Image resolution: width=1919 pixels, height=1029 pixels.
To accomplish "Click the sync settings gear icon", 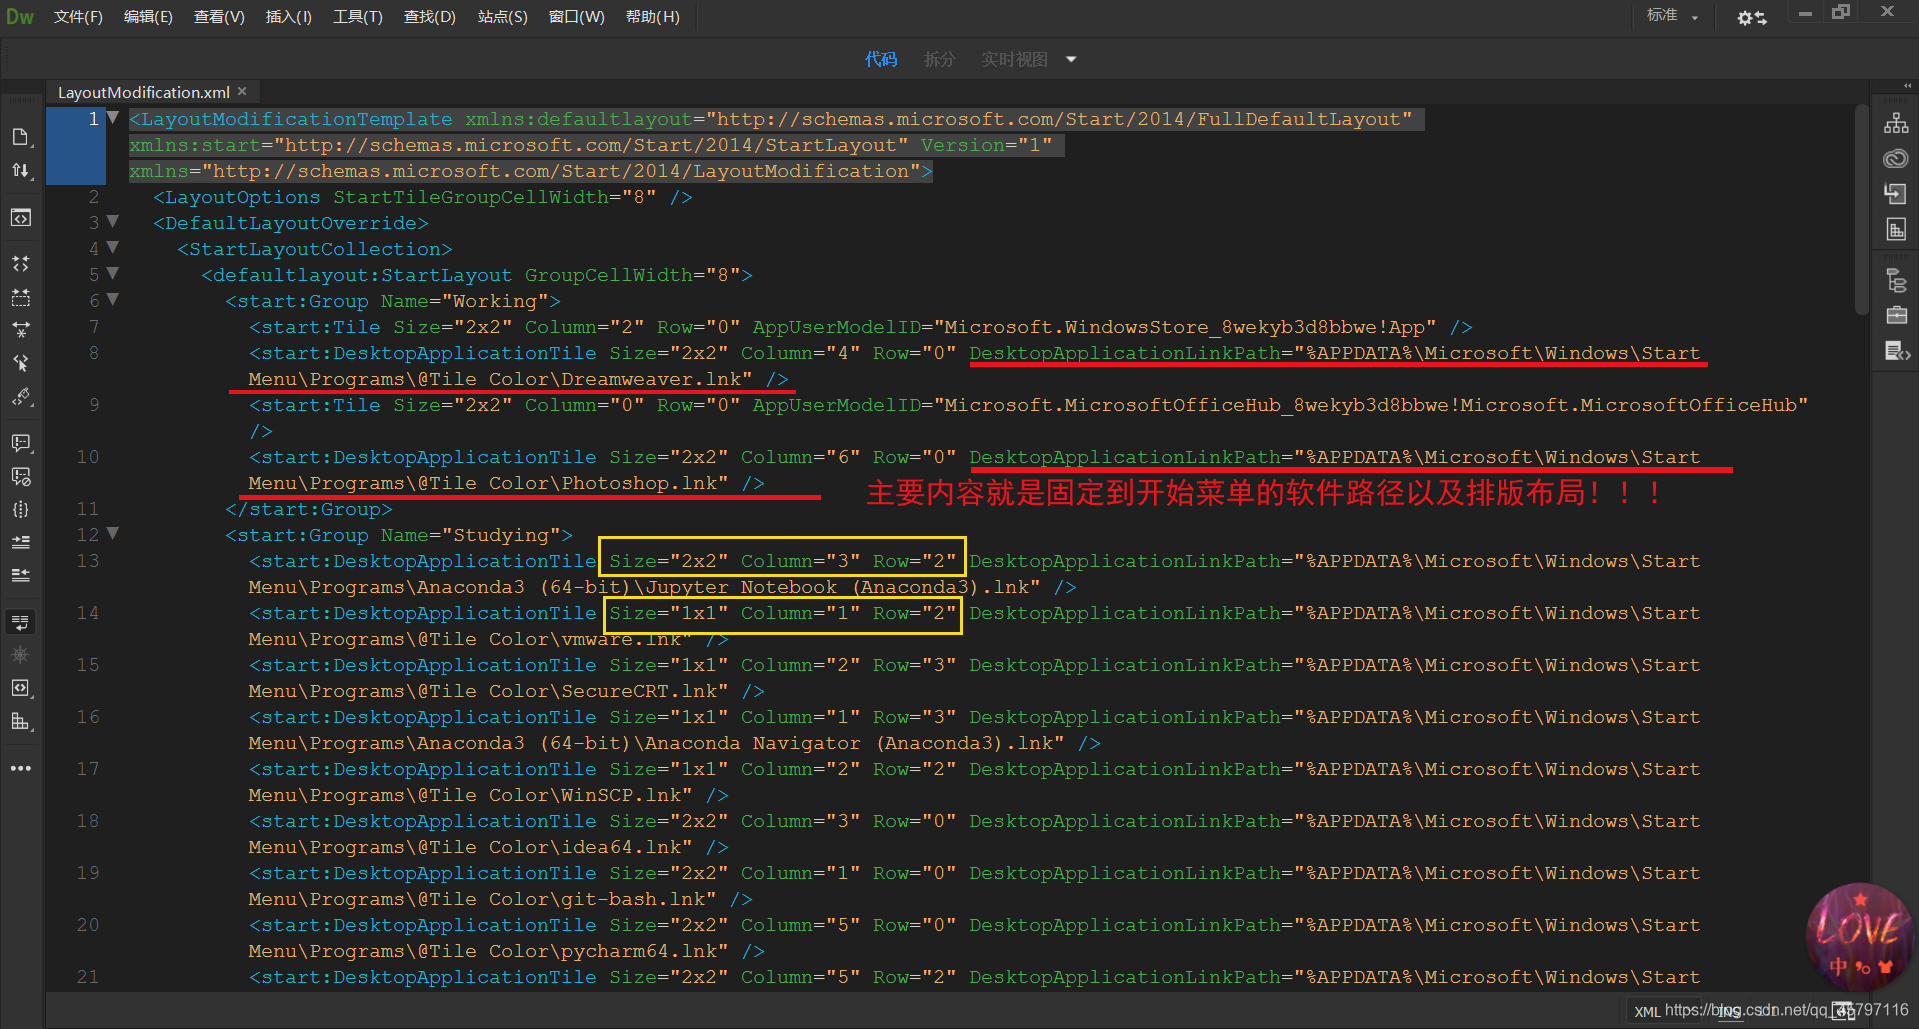I will [1751, 17].
